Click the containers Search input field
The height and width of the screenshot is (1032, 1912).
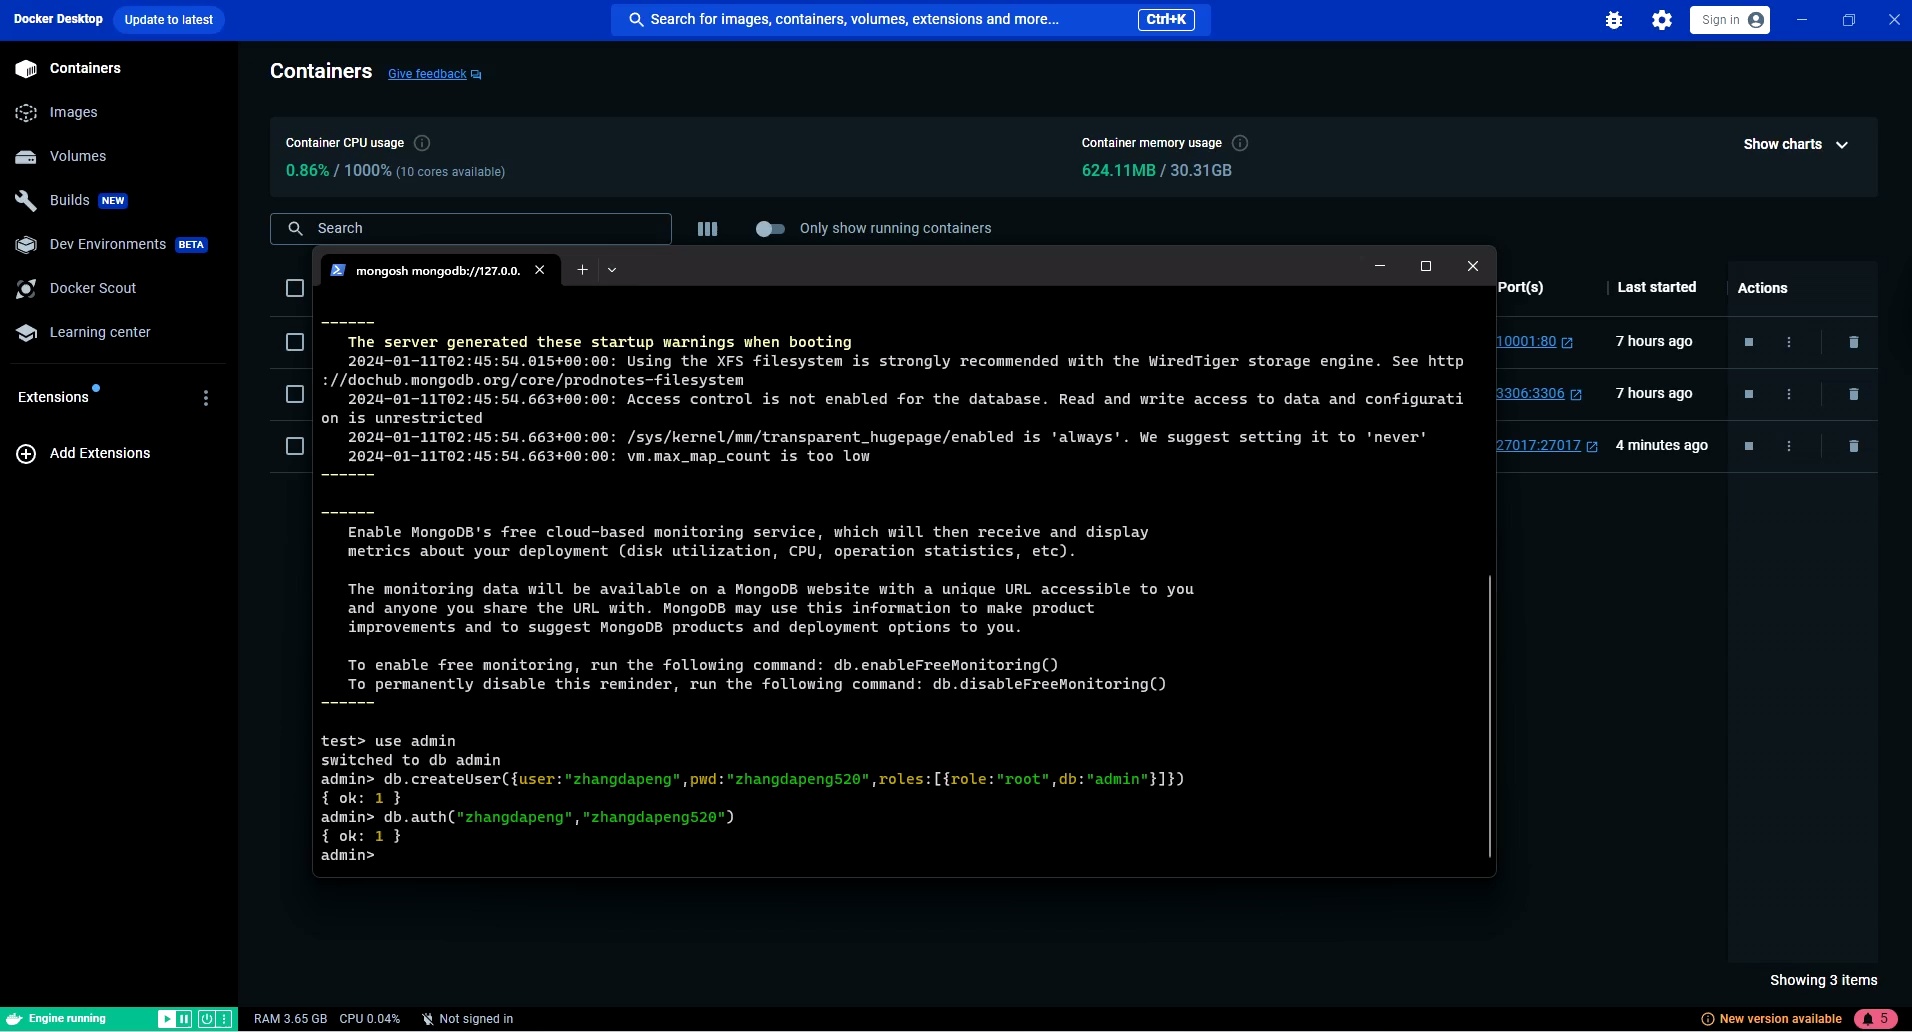[480, 229]
